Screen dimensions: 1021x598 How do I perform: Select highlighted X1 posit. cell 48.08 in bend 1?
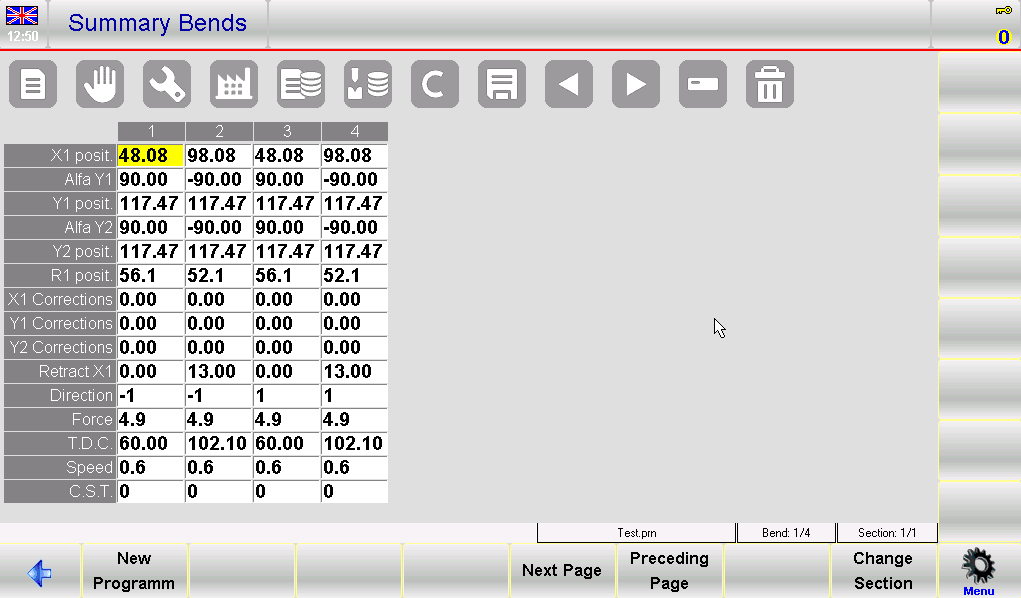pos(150,156)
